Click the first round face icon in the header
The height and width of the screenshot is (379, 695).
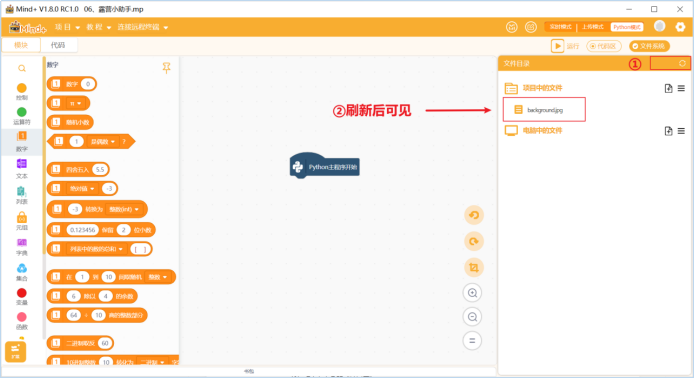(512, 27)
